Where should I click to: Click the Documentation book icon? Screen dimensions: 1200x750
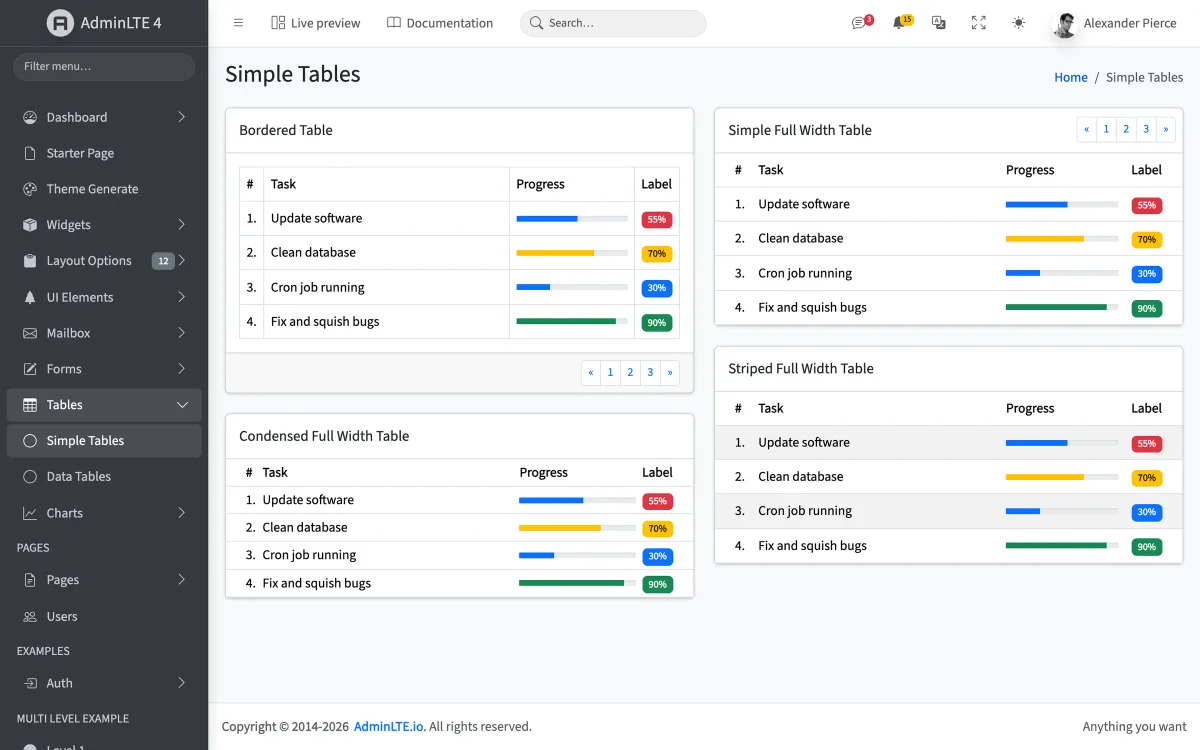tap(394, 23)
